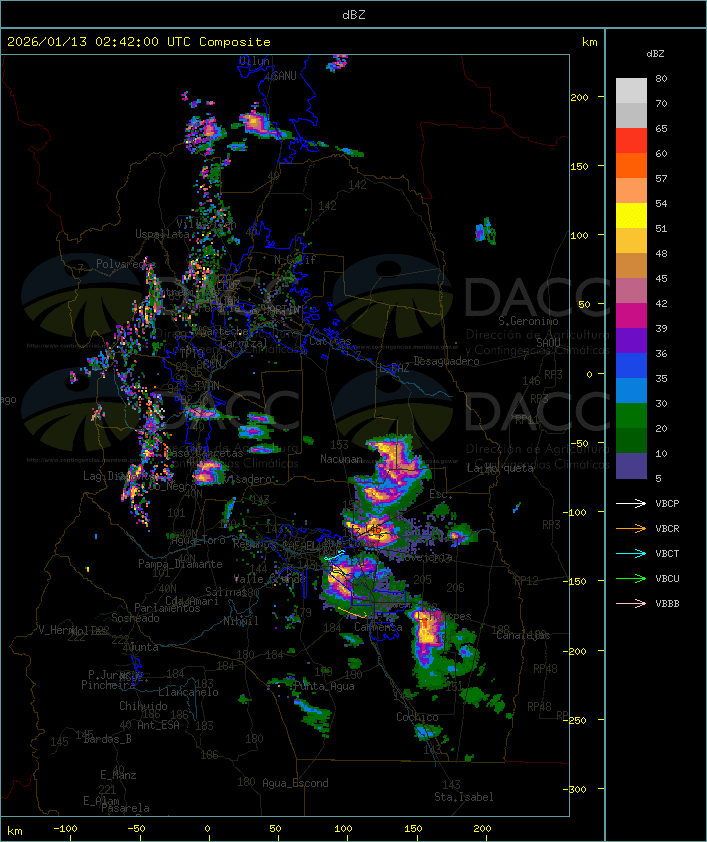
Task: Click '0' on the horizontal km axis
Action: pyautogui.click(x=208, y=829)
